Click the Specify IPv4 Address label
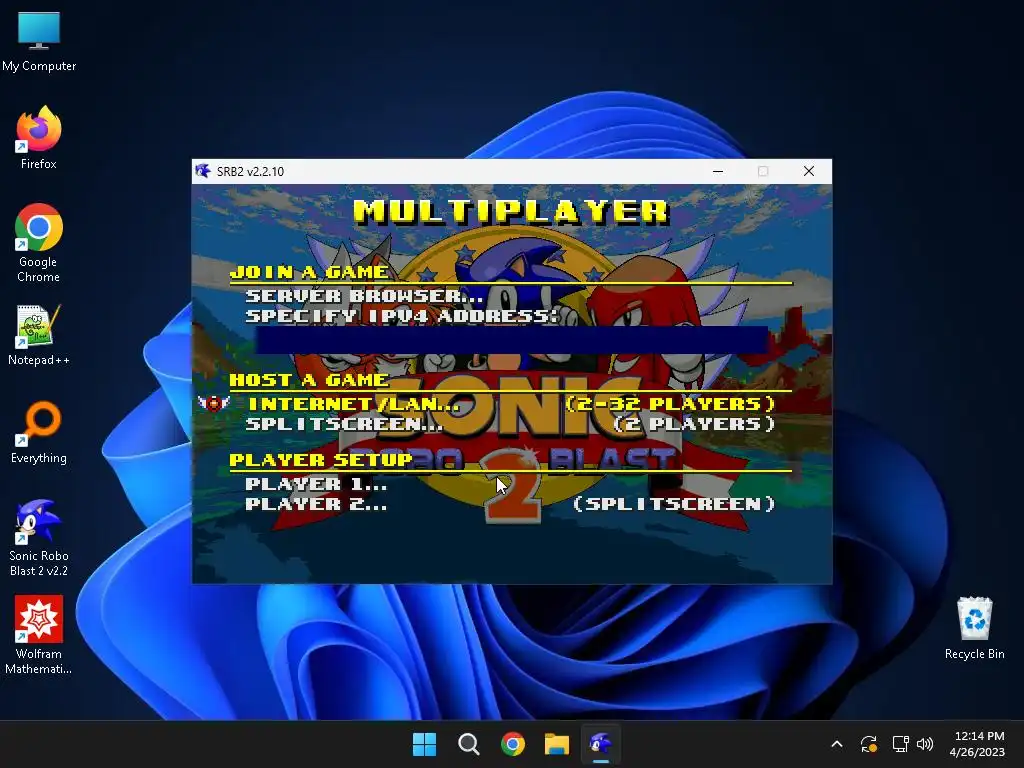This screenshot has height=768, width=1024. click(402, 316)
